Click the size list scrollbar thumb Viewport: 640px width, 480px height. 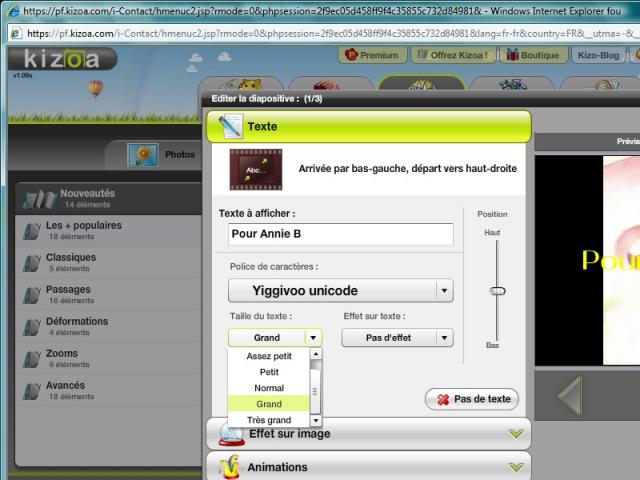(316, 391)
